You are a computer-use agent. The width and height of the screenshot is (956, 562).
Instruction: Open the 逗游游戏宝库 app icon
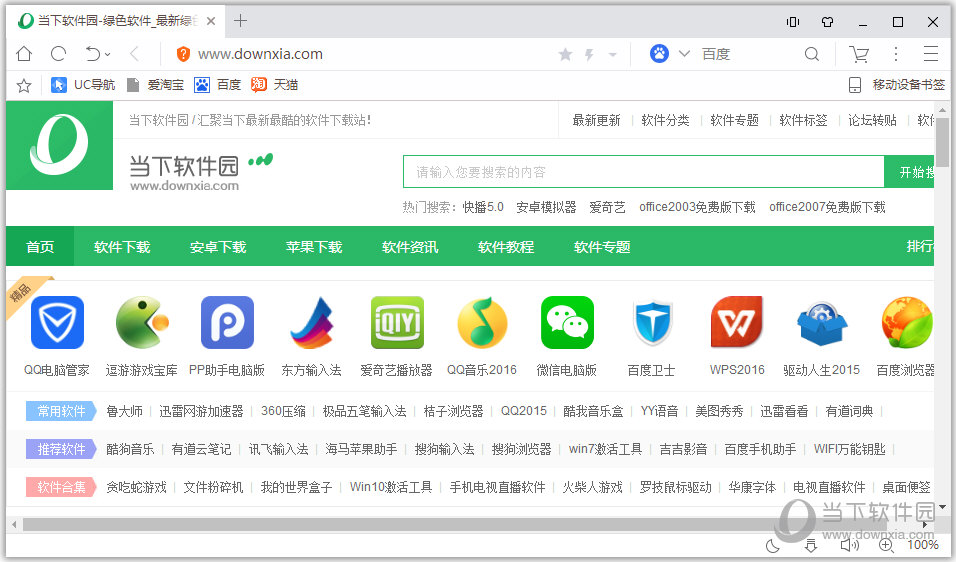(142, 322)
